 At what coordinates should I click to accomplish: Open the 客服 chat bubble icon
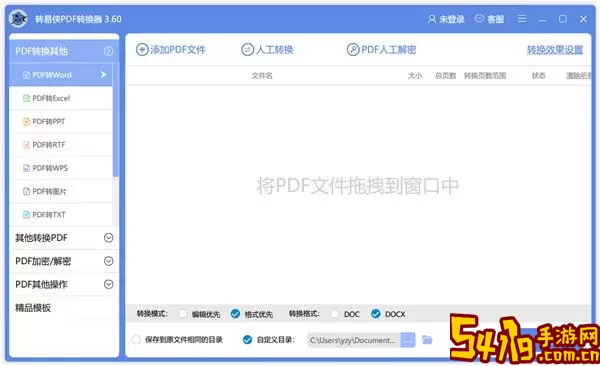479,18
